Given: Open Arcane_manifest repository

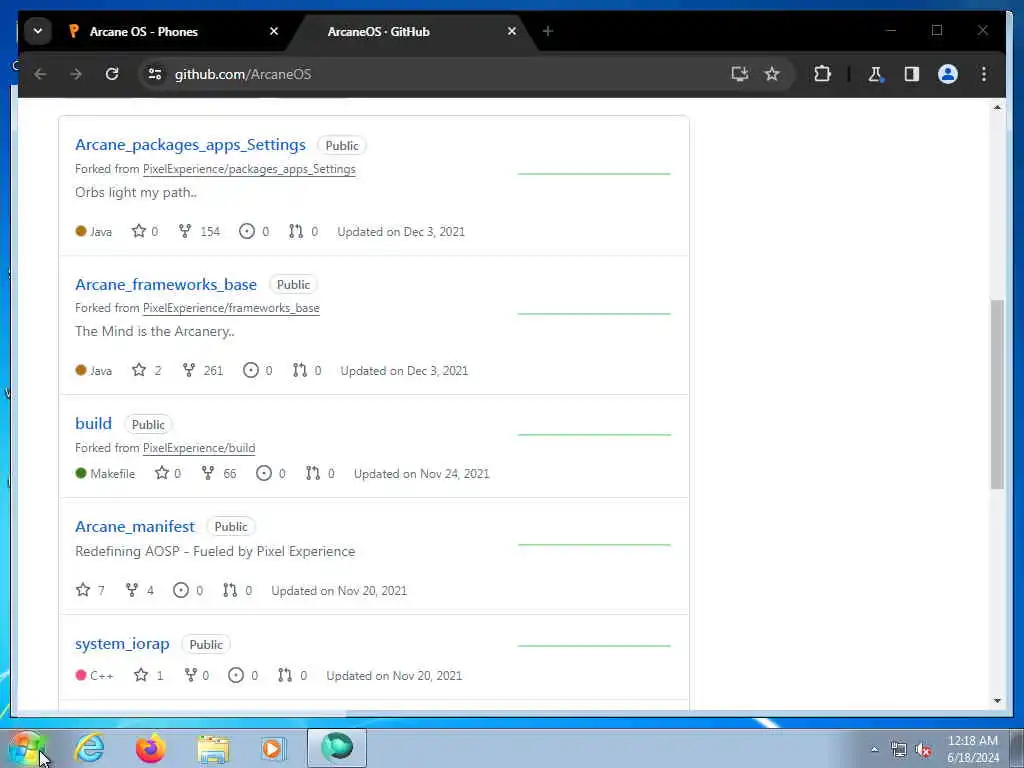Looking at the screenshot, I should pyautogui.click(x=135, y=526).
